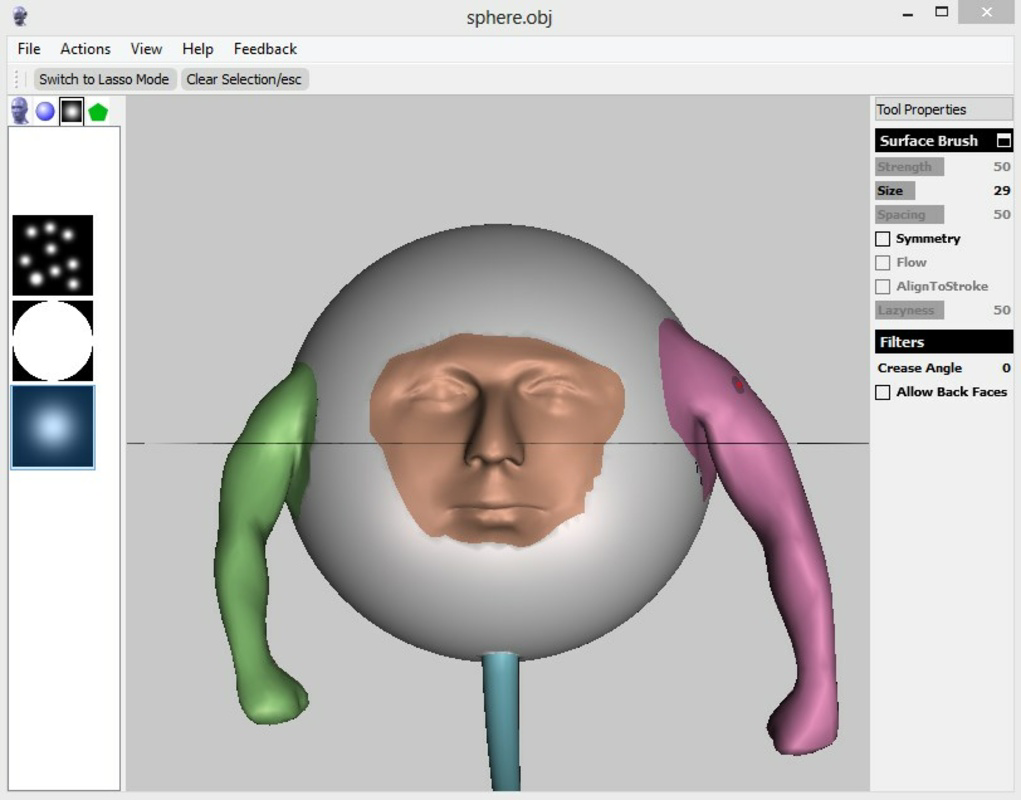
Task: Click the collapse icon on Surface Brush header
Action: pos(1005,141)
